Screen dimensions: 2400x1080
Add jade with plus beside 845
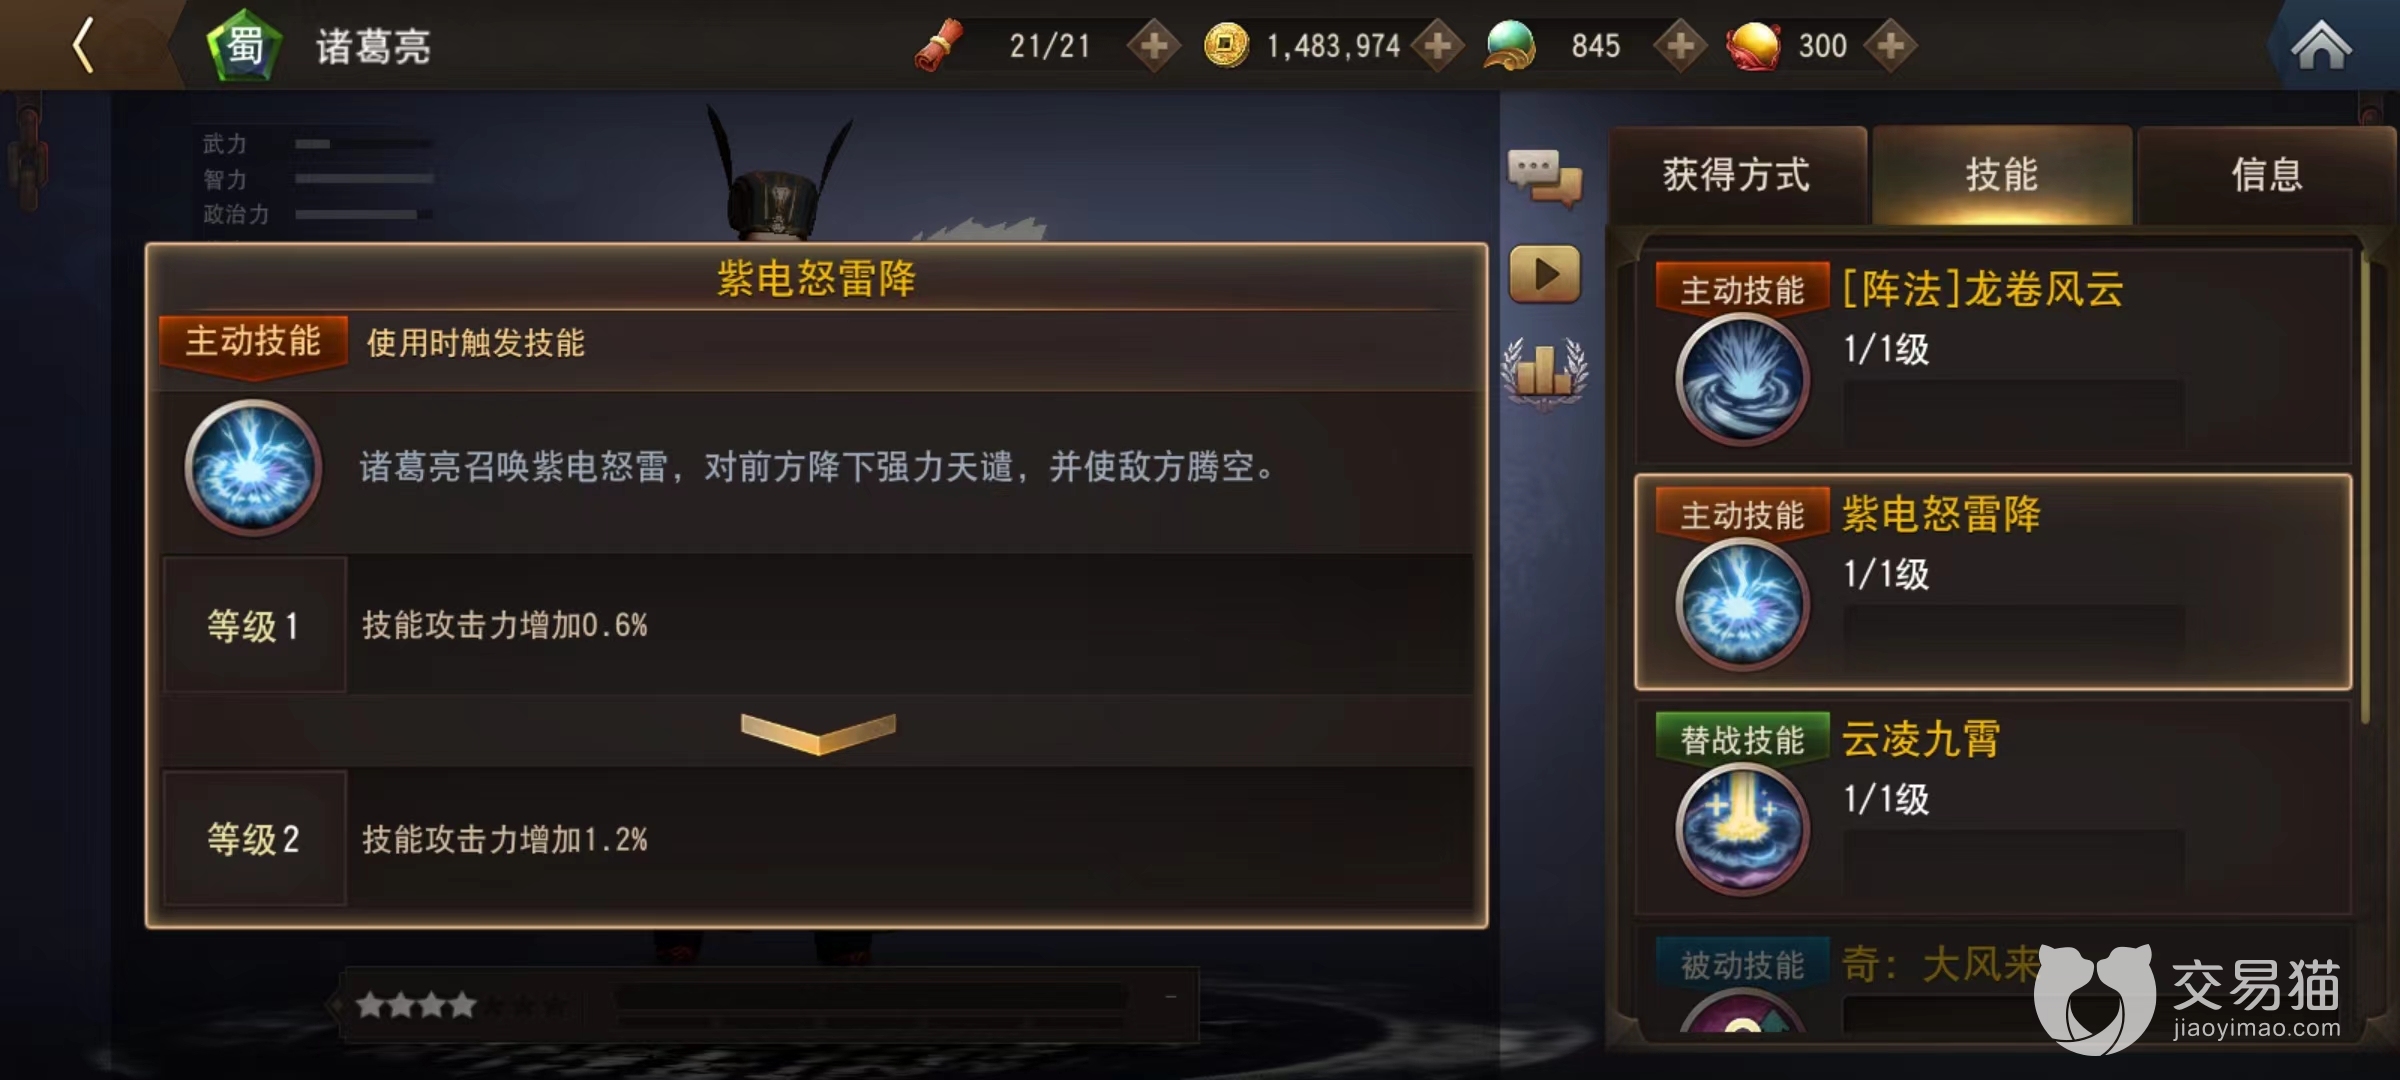[1680, 46]
